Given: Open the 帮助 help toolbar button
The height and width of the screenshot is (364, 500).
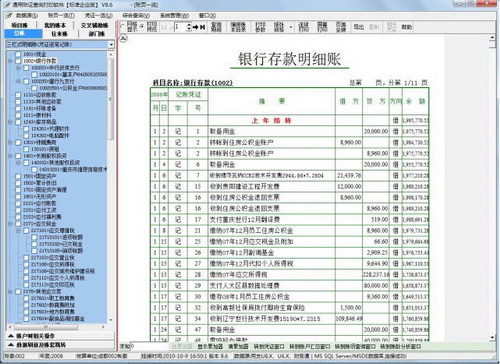Looking at the screenshot, I should (406, 27).
